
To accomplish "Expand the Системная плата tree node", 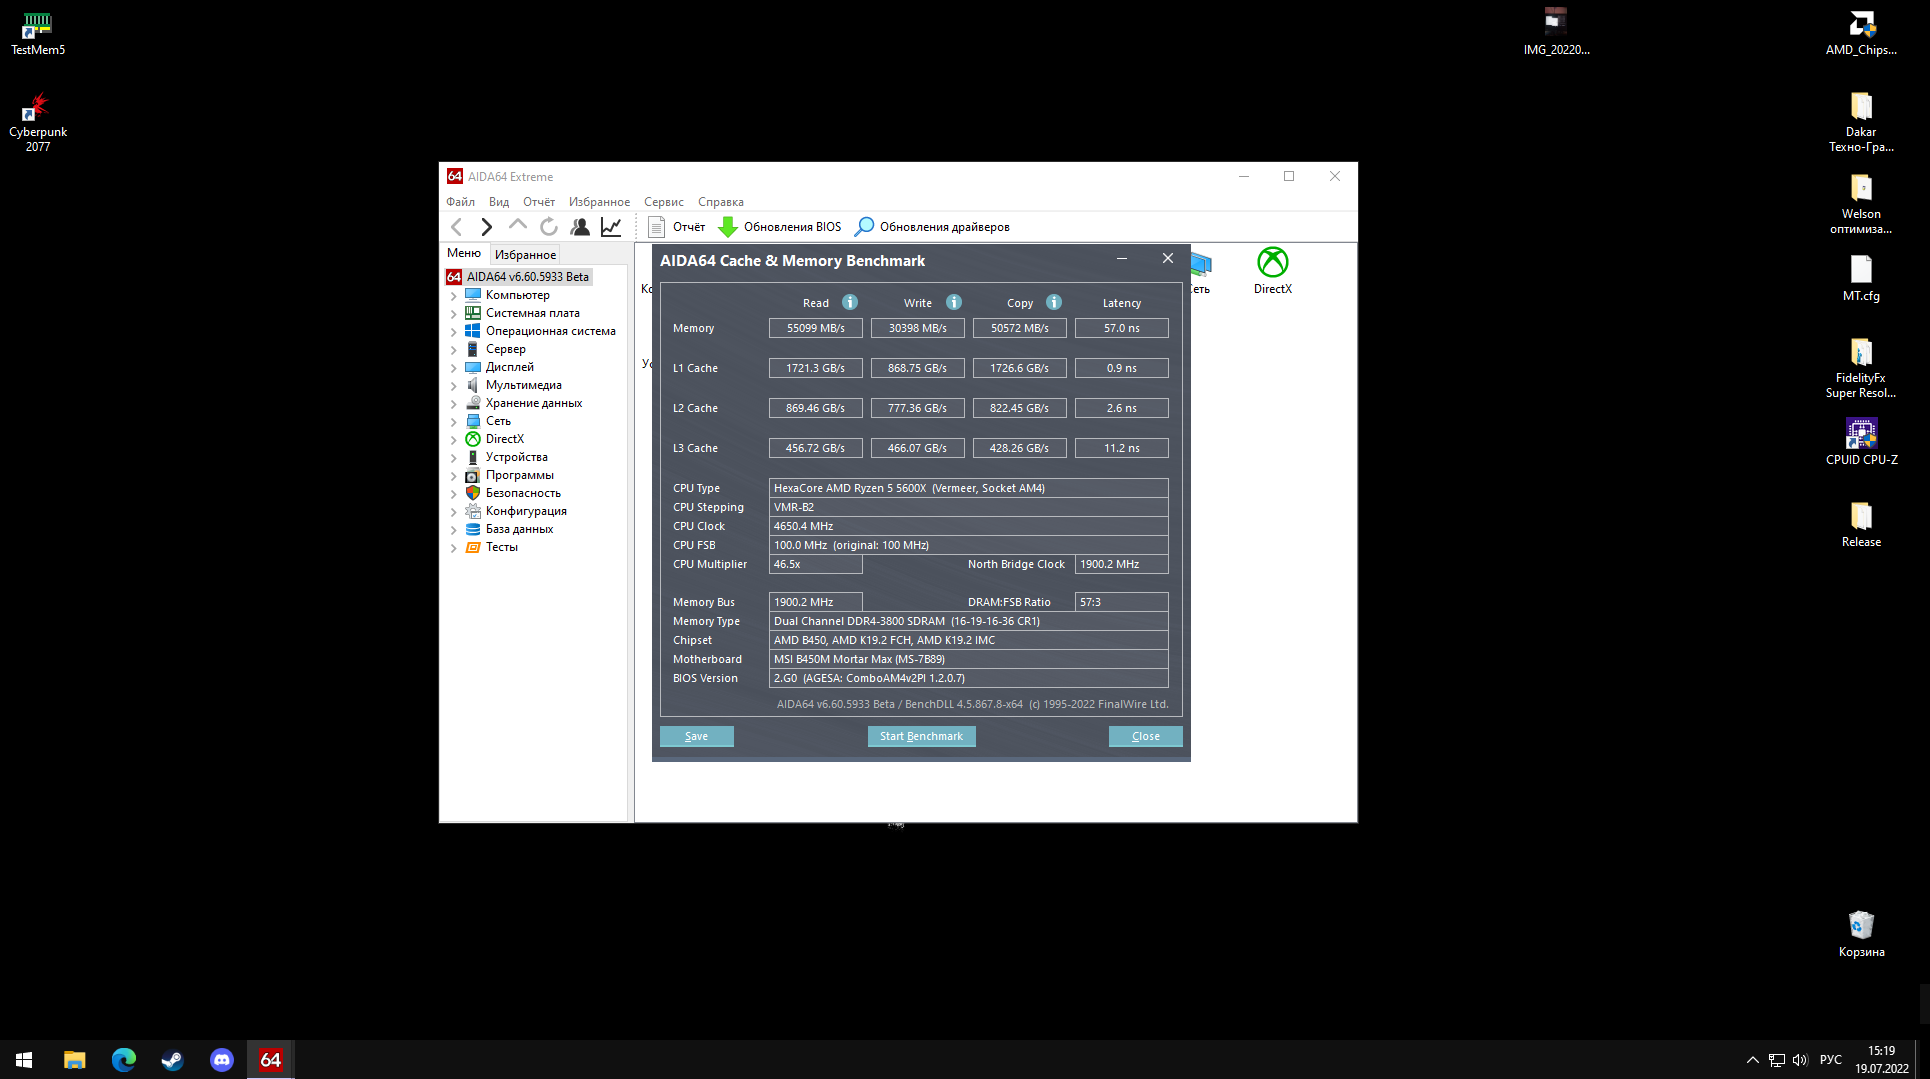I will [454, 314].
